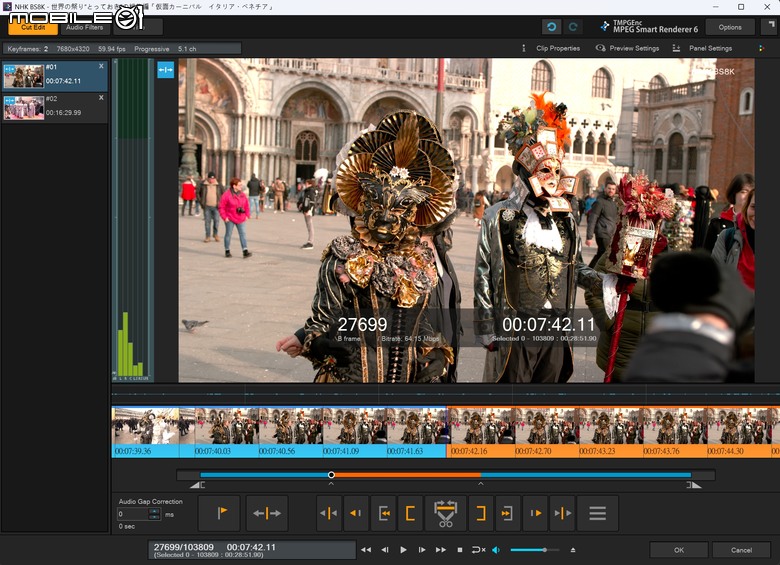Move to the next edit point

click(x=535, y=513)
